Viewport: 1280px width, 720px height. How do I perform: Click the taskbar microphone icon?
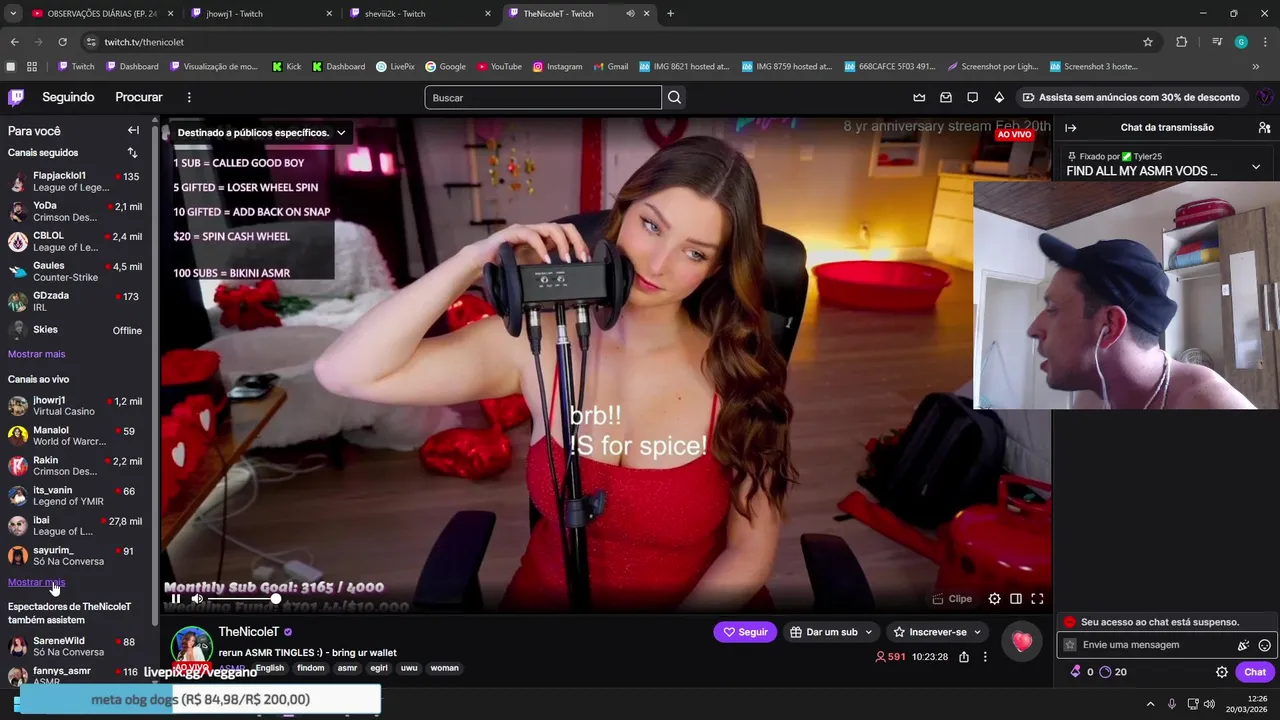point(1172,704)
